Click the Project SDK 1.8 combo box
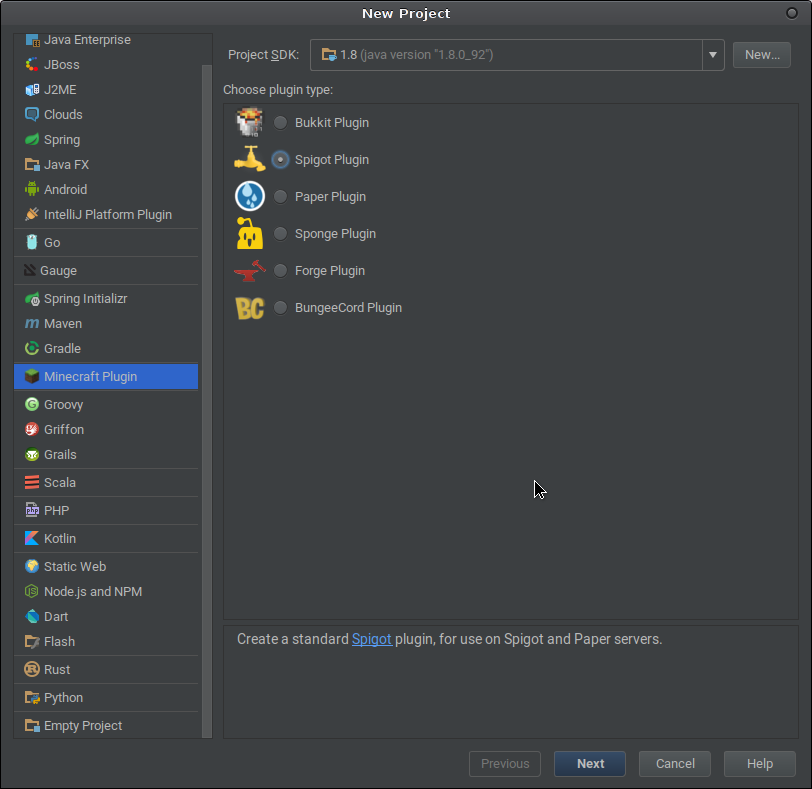Screen dimensions: 812x789 pos(506,55)
